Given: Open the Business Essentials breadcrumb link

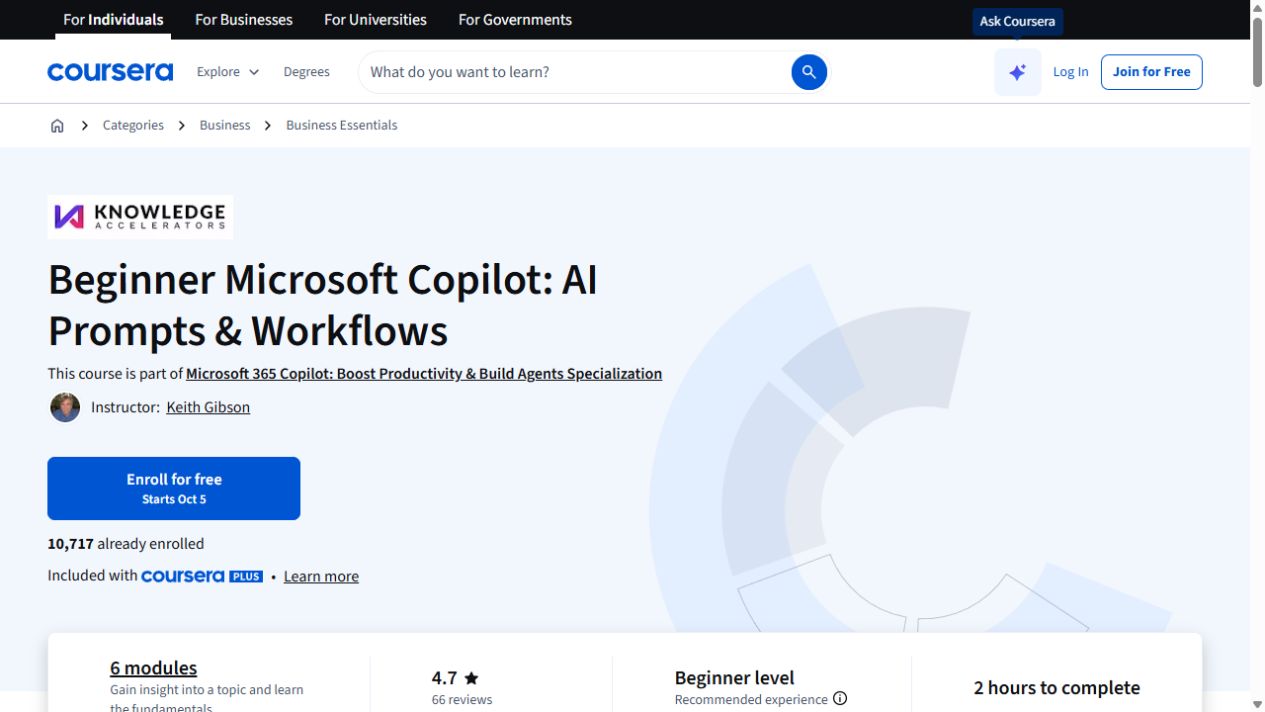Looking at the screenshot, I should tap(341, 125).
